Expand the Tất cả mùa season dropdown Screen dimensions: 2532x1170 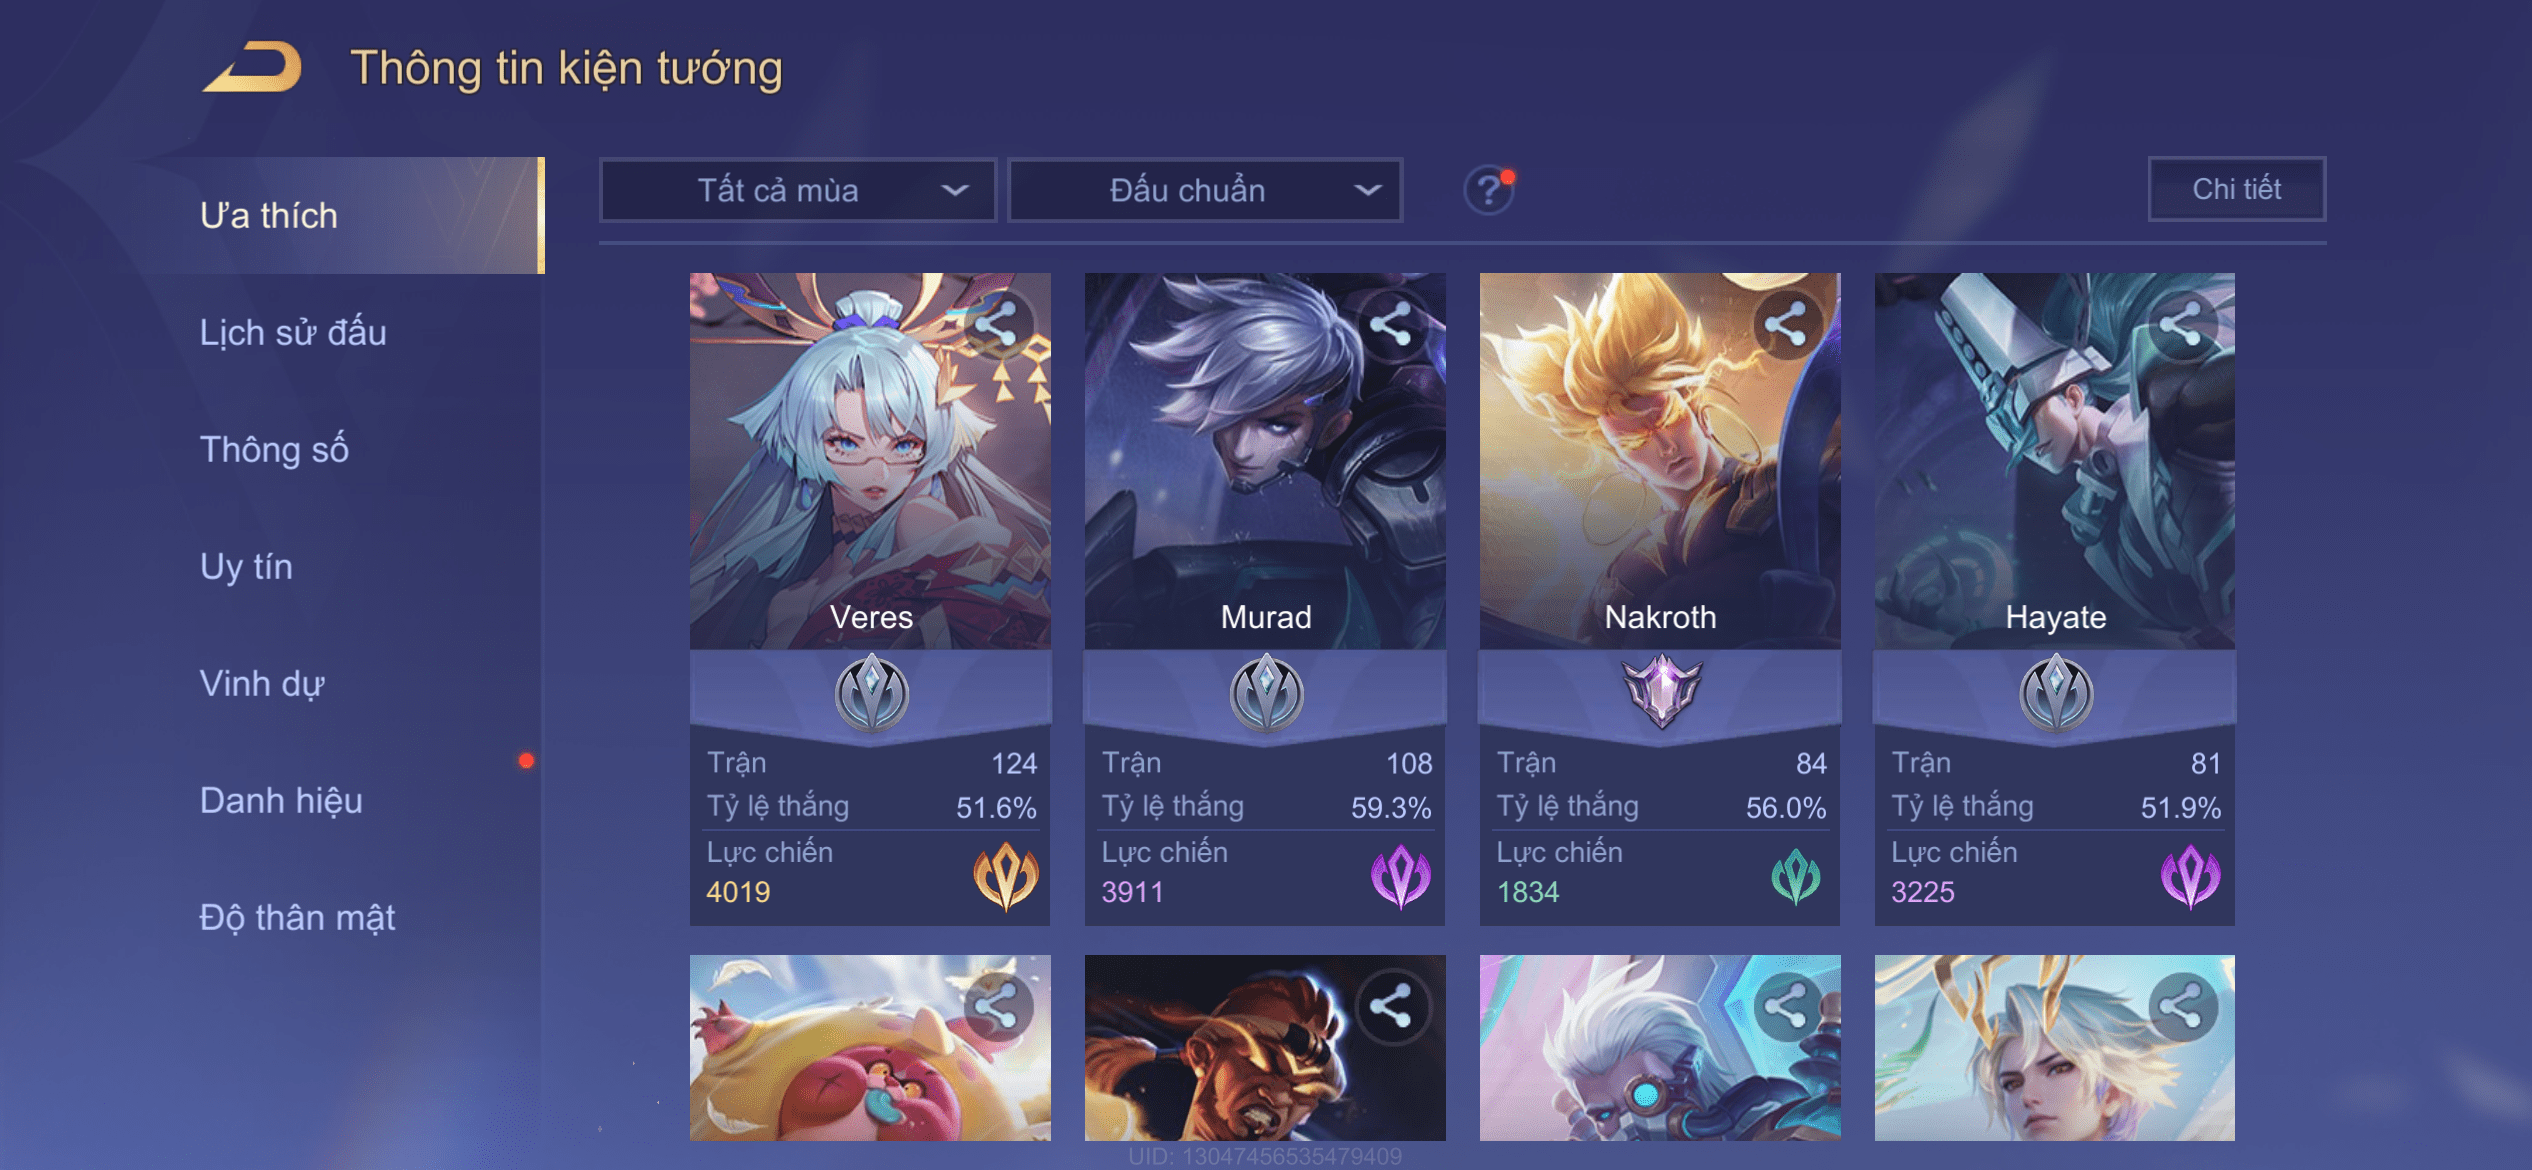[798, 190]
